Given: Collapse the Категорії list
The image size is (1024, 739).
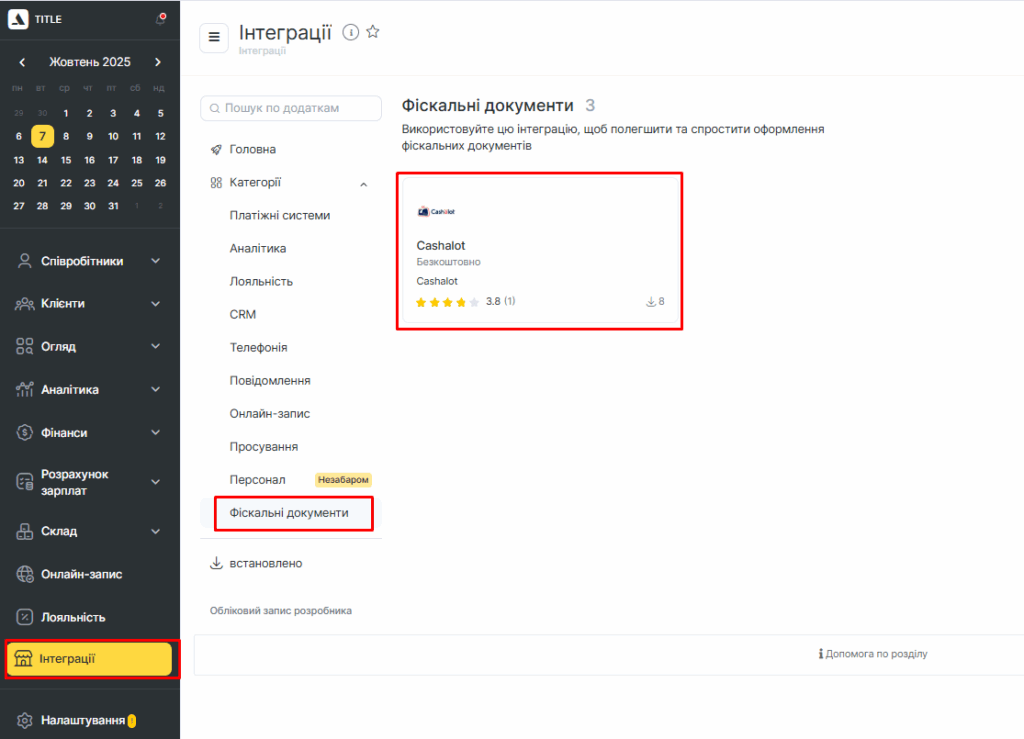Looking at the screenshot, I should [x=363, y=184].
